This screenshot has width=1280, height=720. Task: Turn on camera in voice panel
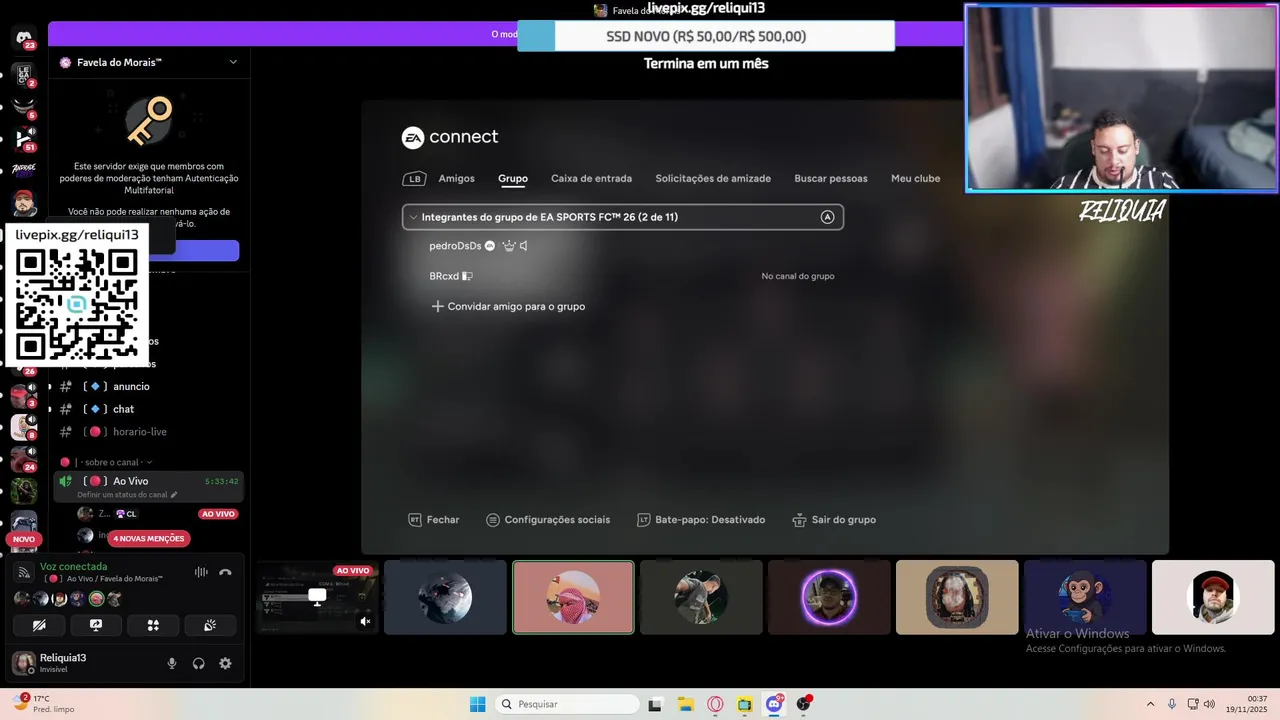[39, 625]
